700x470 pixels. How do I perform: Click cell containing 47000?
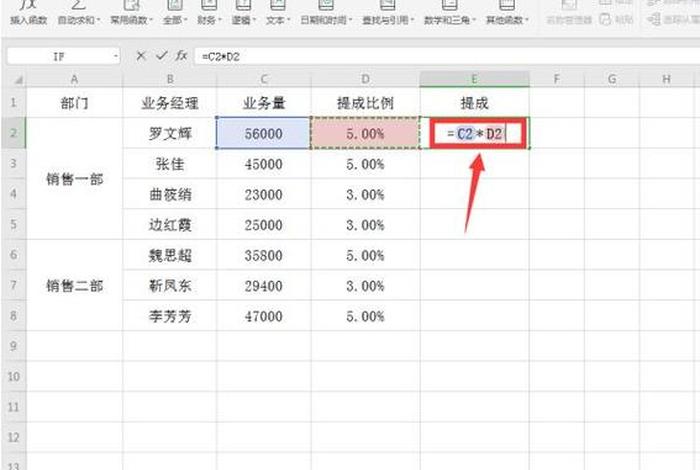pos(264,316)
